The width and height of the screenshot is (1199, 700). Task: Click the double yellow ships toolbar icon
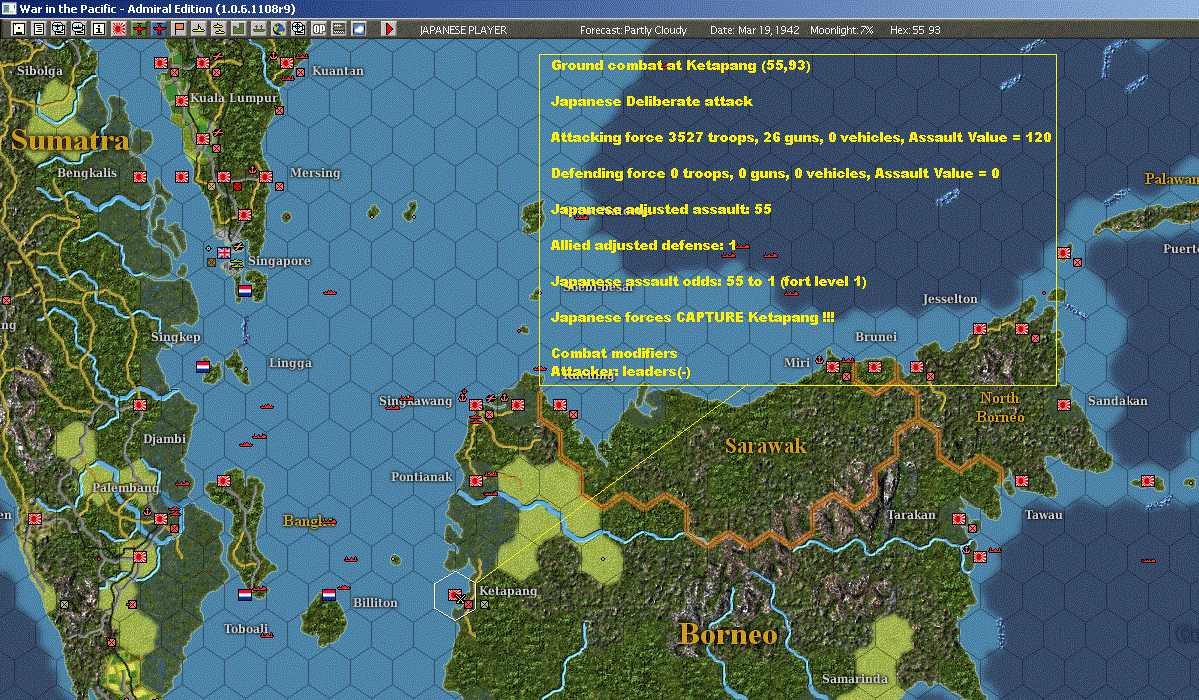click(219, 29)
